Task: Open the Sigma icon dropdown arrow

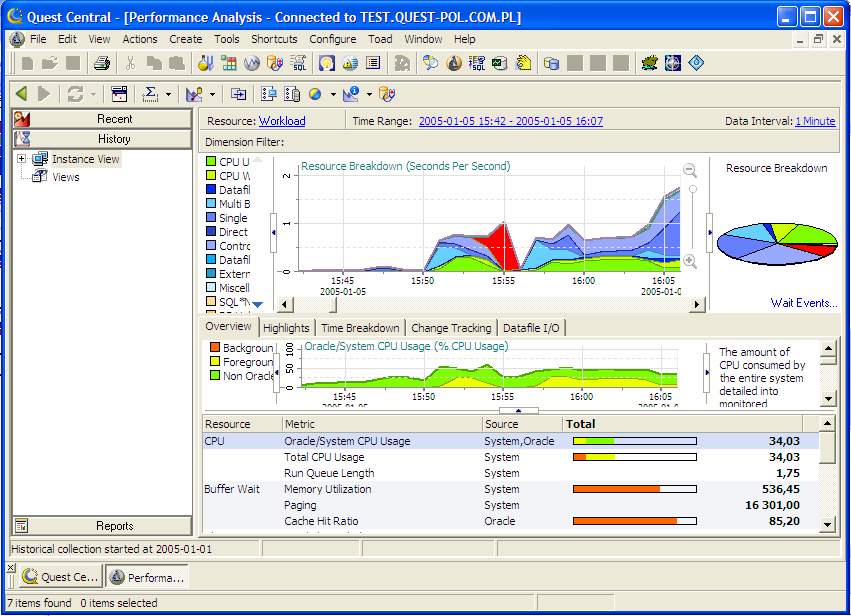Action: coord(168,94)
